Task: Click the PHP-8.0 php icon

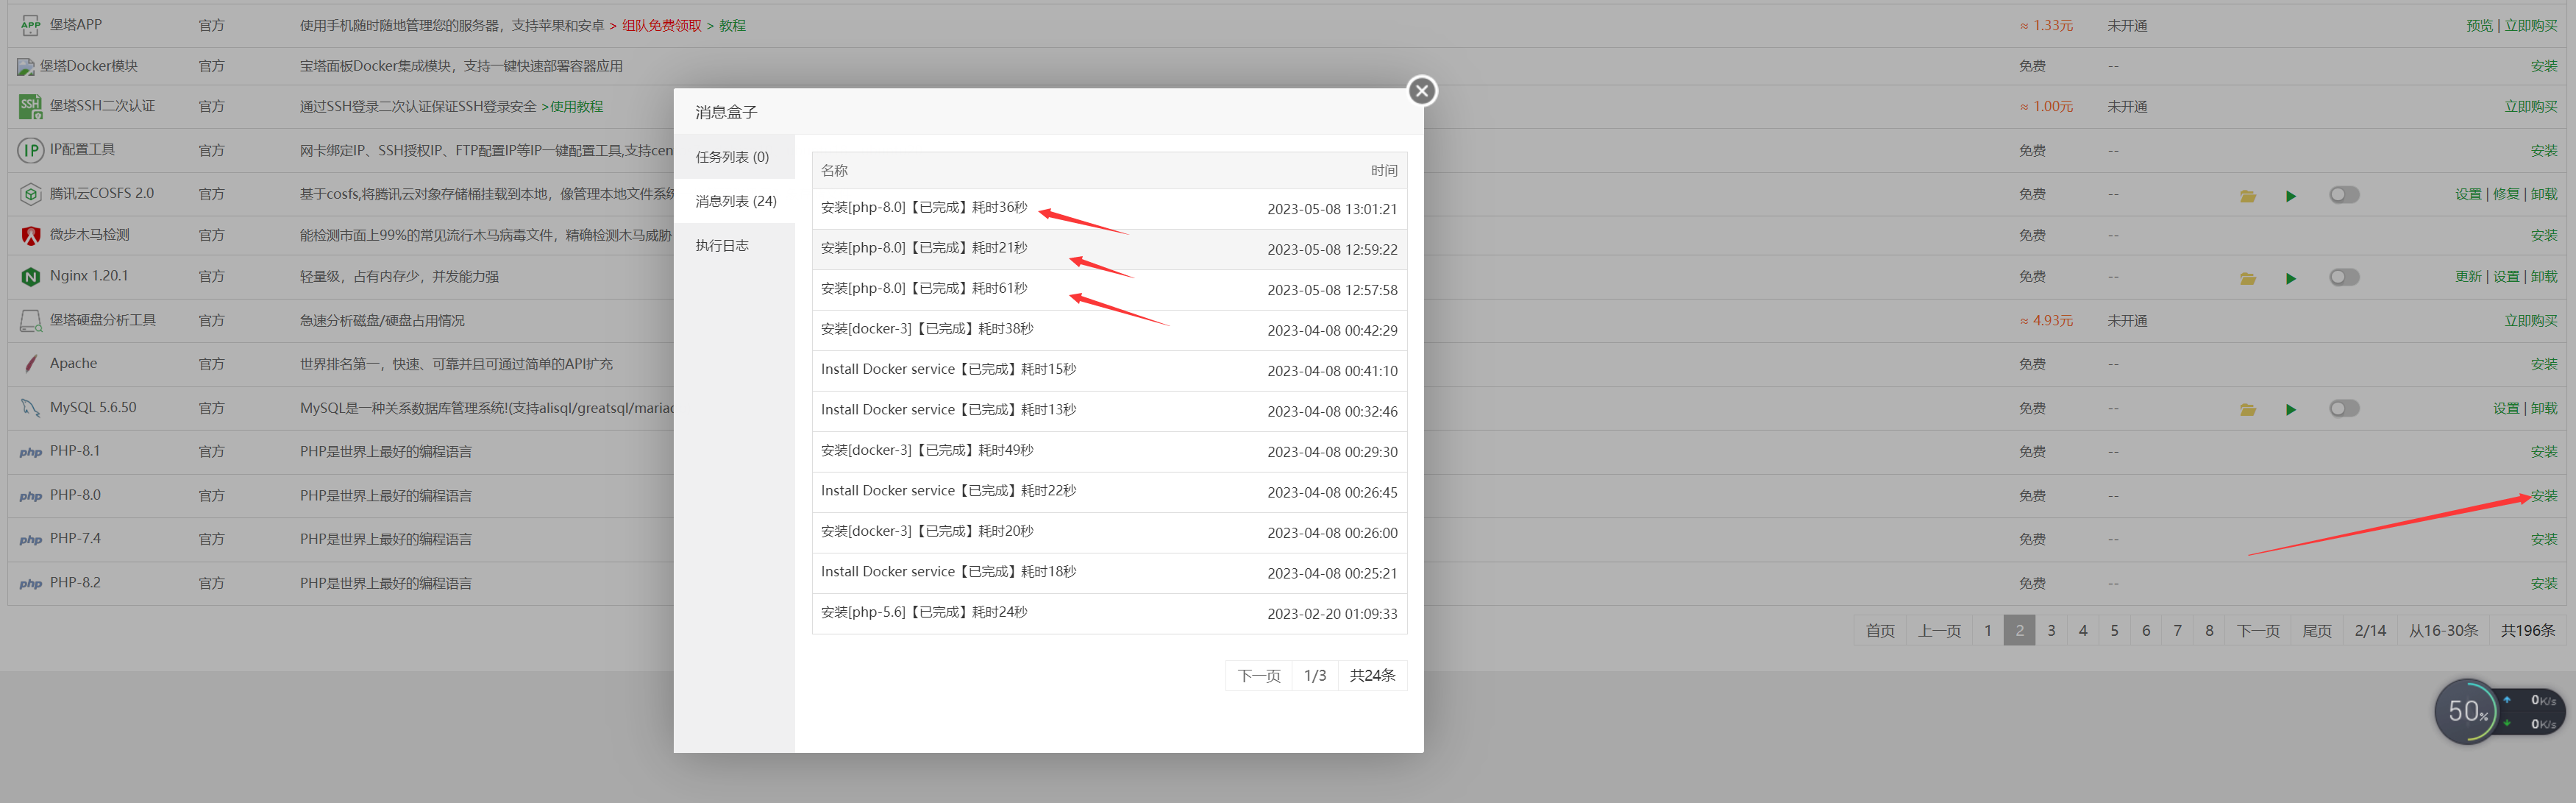Action: pyautogui.click(x=31, y=496)
